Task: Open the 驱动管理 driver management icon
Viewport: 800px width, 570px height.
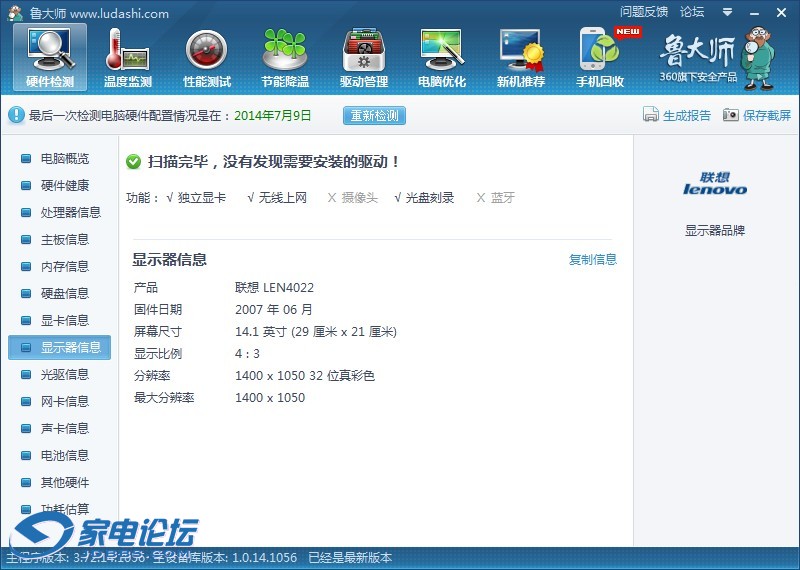Action: (x=364, y=56)
